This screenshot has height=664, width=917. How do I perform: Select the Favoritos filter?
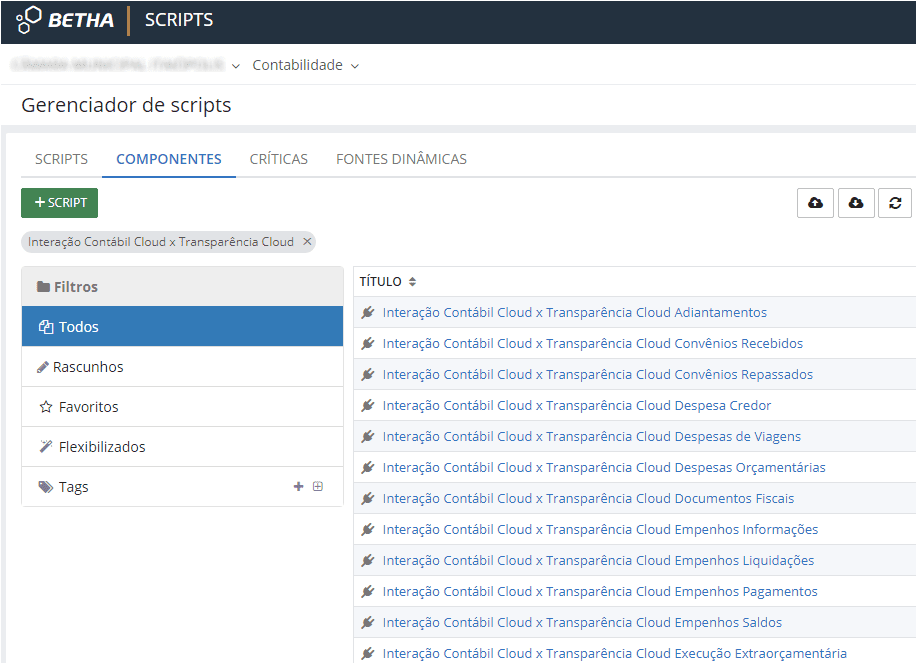point(88,407)
